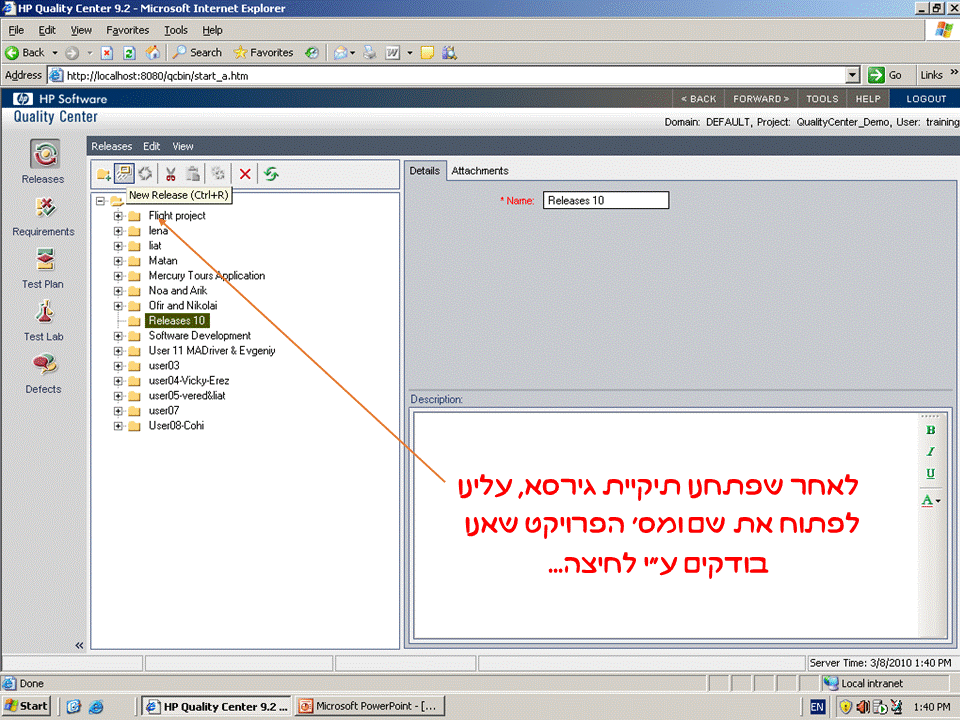Apply Bold formatting in Description
Screen dimensions: 960x720
pos(931,430)
